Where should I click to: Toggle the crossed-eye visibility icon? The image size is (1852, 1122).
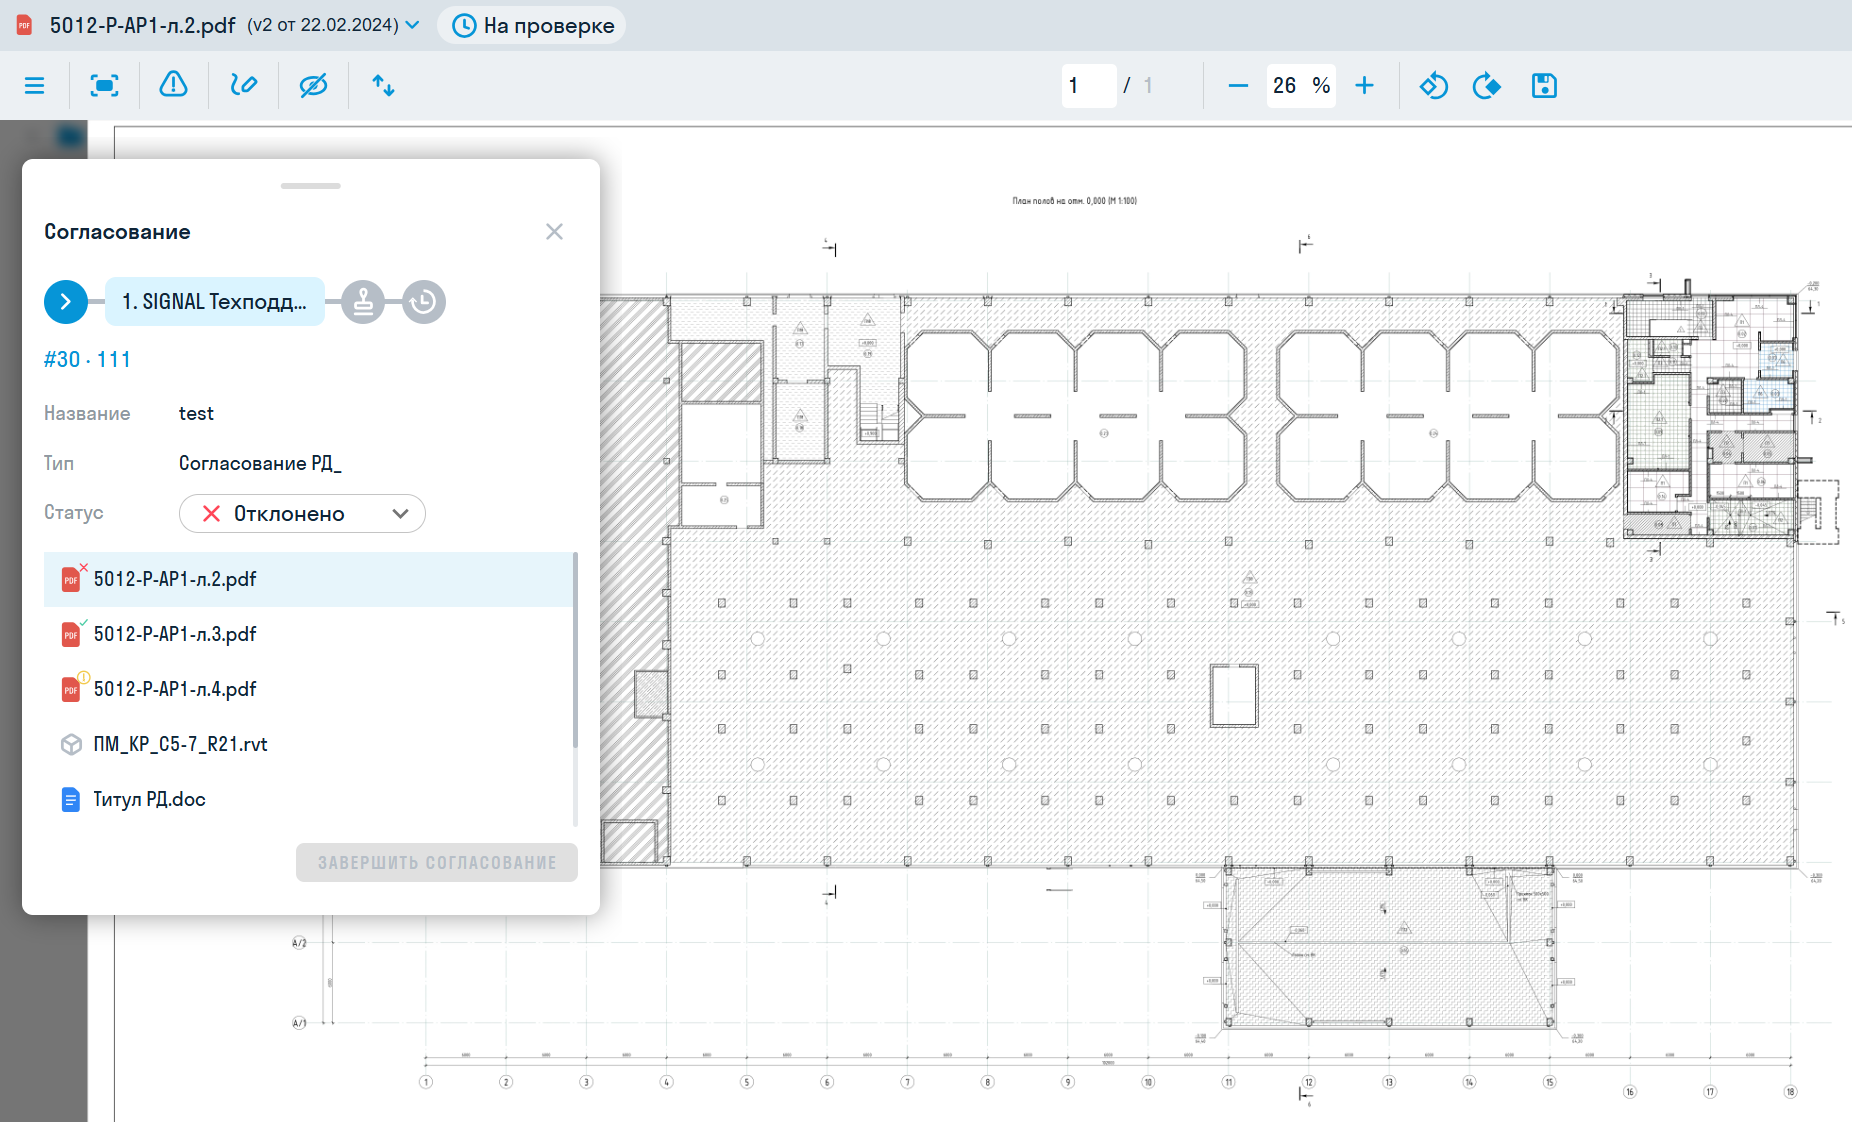313,86
